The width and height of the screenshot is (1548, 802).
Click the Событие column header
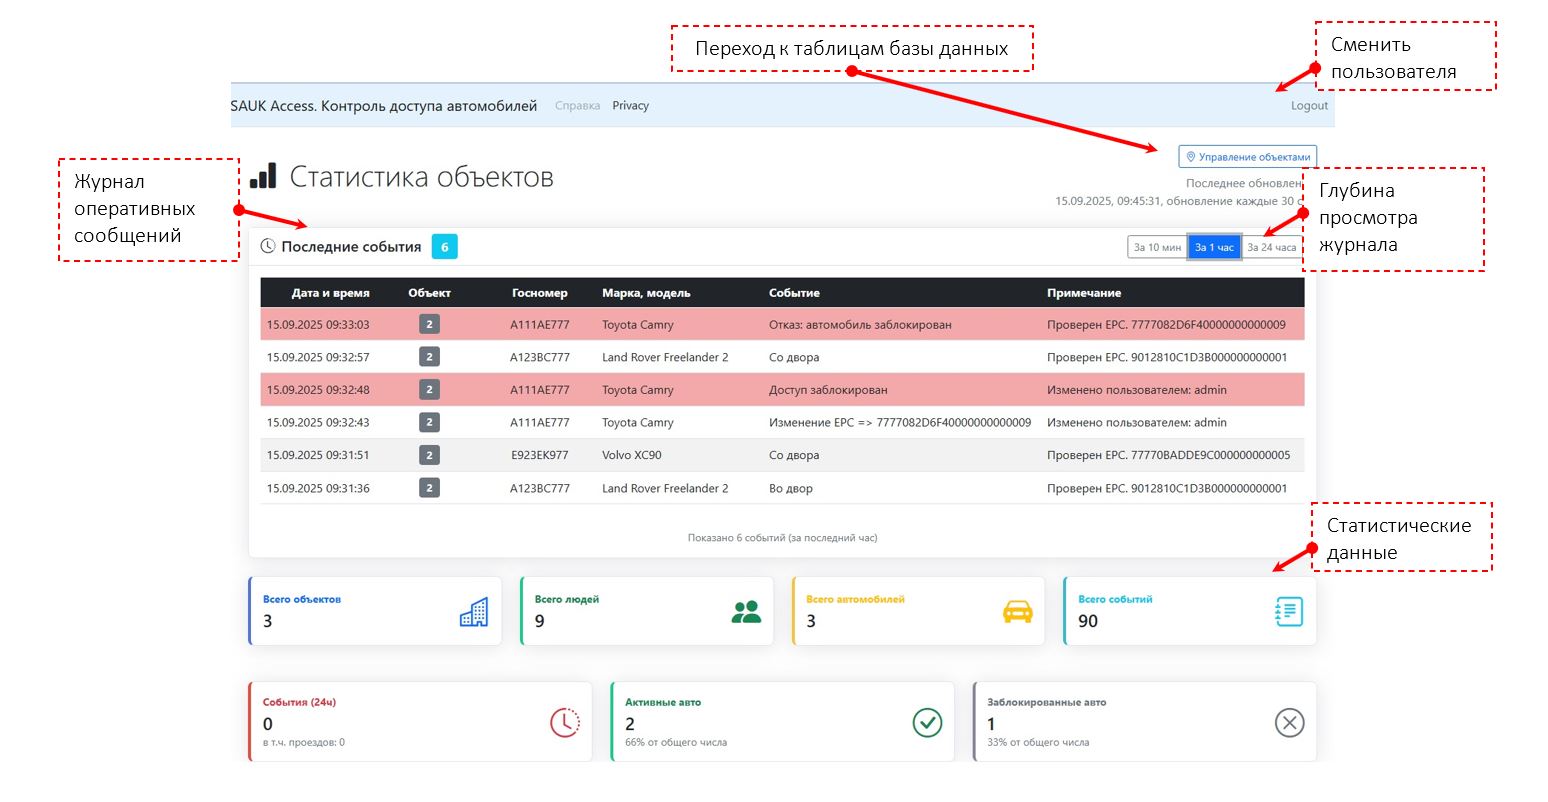pyautogui.click(x=794, y=293)
